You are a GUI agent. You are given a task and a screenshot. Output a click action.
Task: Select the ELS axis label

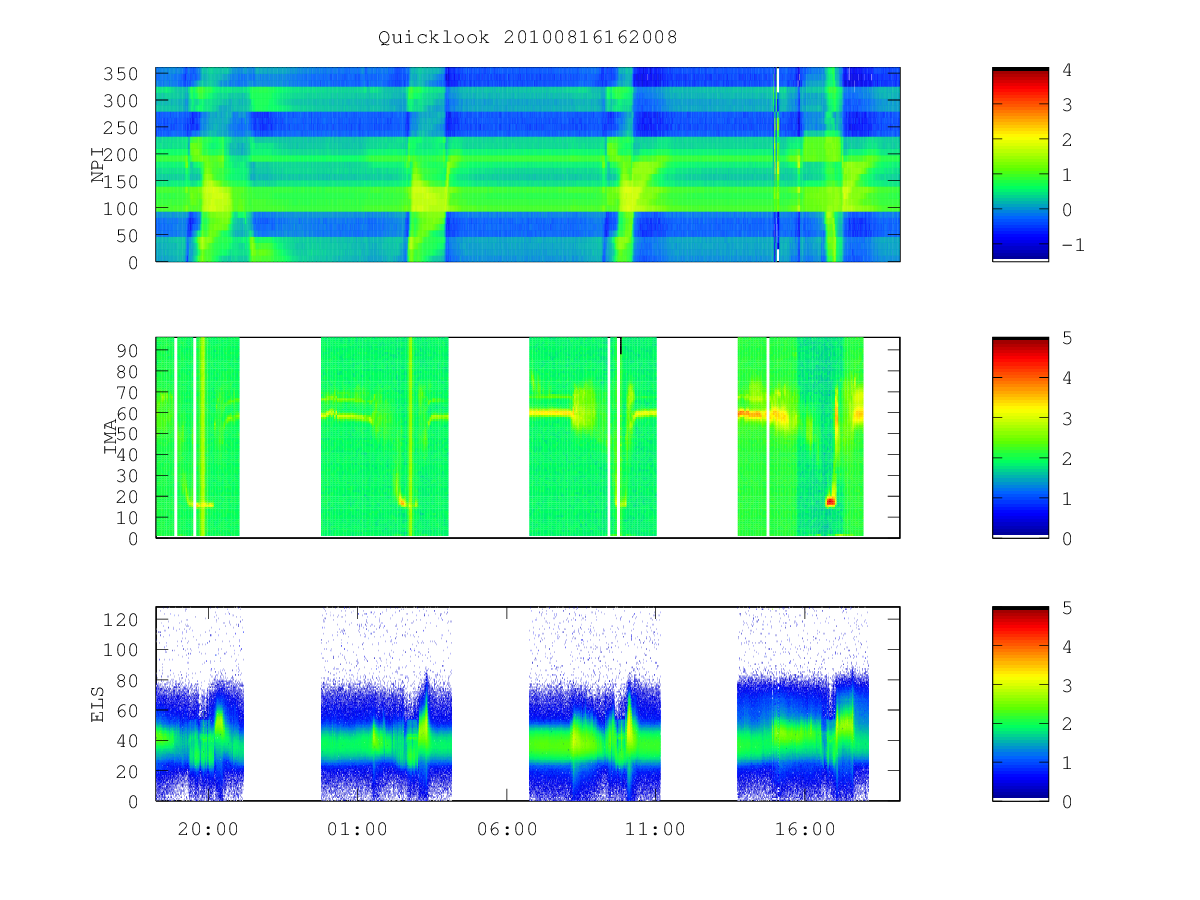click(x=98, y=704)
